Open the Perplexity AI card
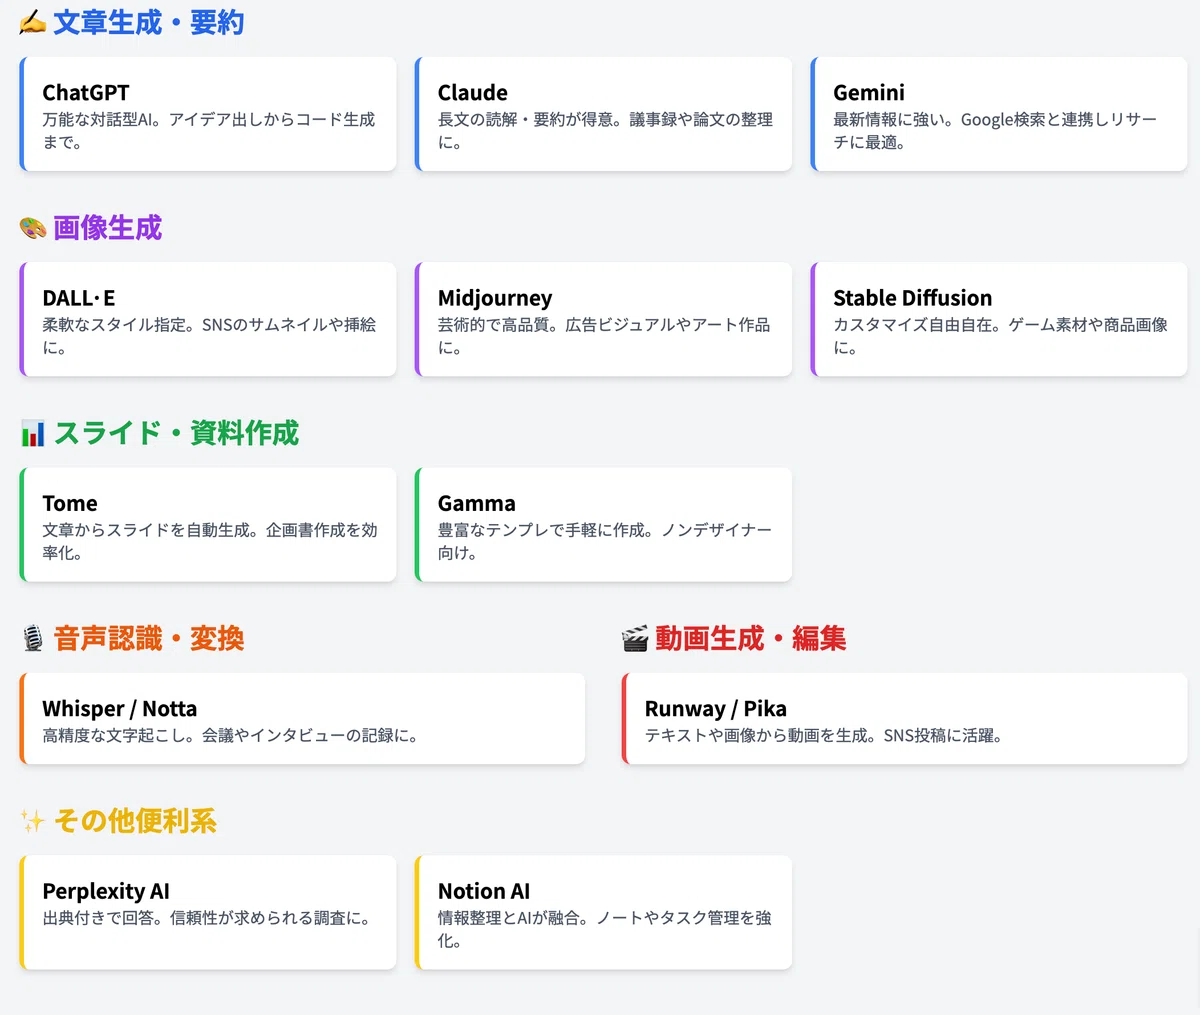This screenshot has height=1015, width=1200. point(208,912)
